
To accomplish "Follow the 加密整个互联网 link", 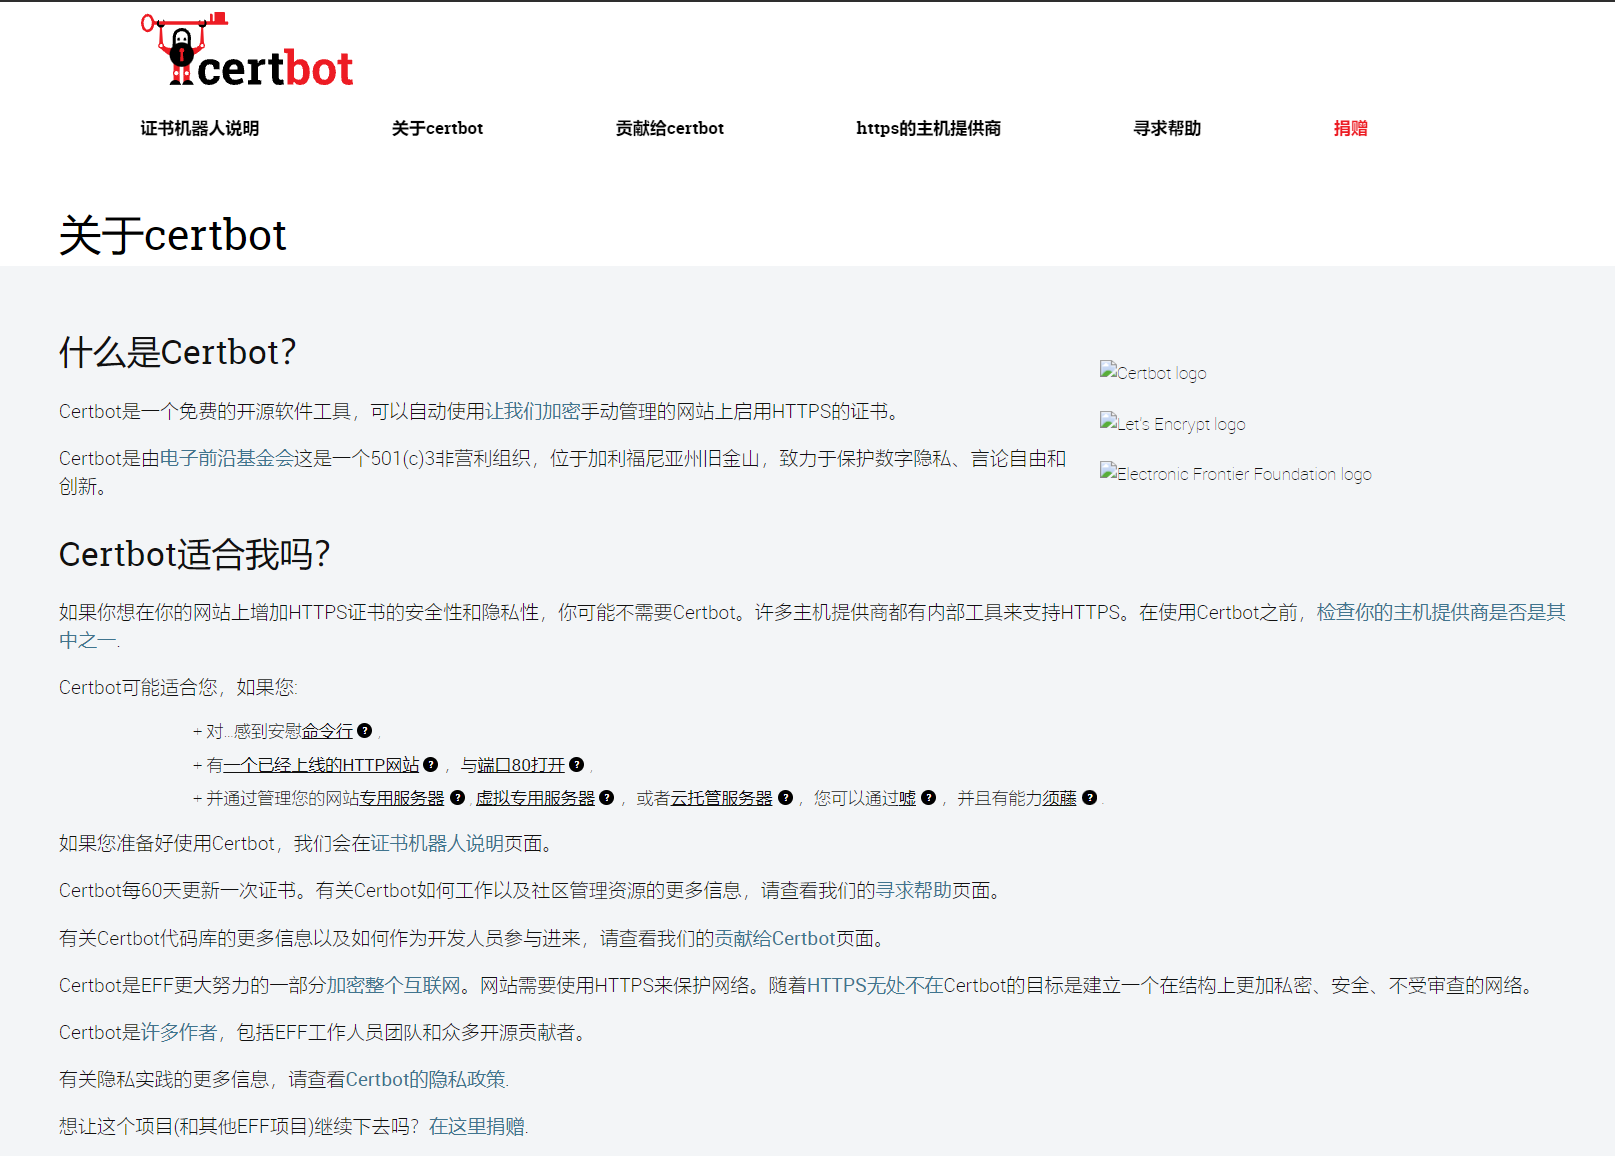I will coord(394,986).
